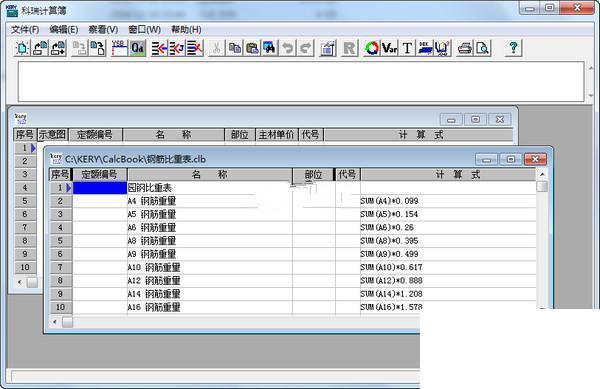Click the Paste clipboard icon
The image size is (600, 389).
click(x=252, y=48)
